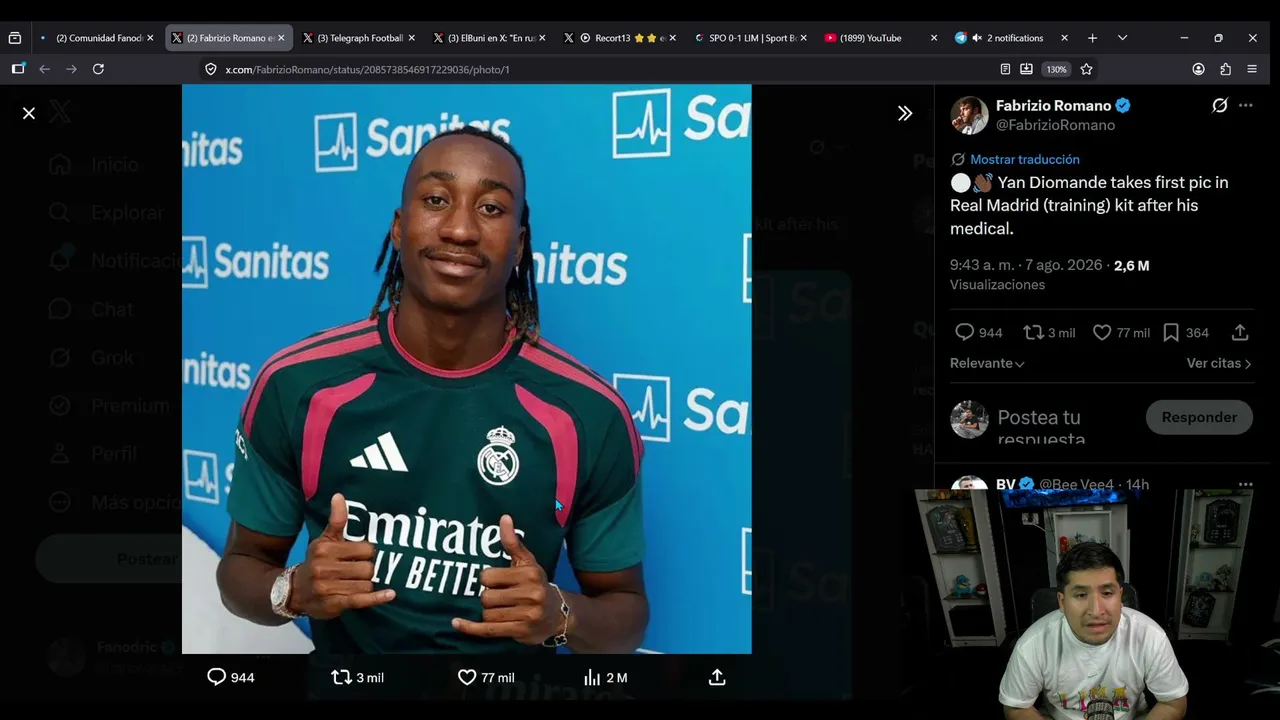Viewport: 1280px width, 720px height.
Task: Click the Responder button
Action: (x=1199, y=417)
